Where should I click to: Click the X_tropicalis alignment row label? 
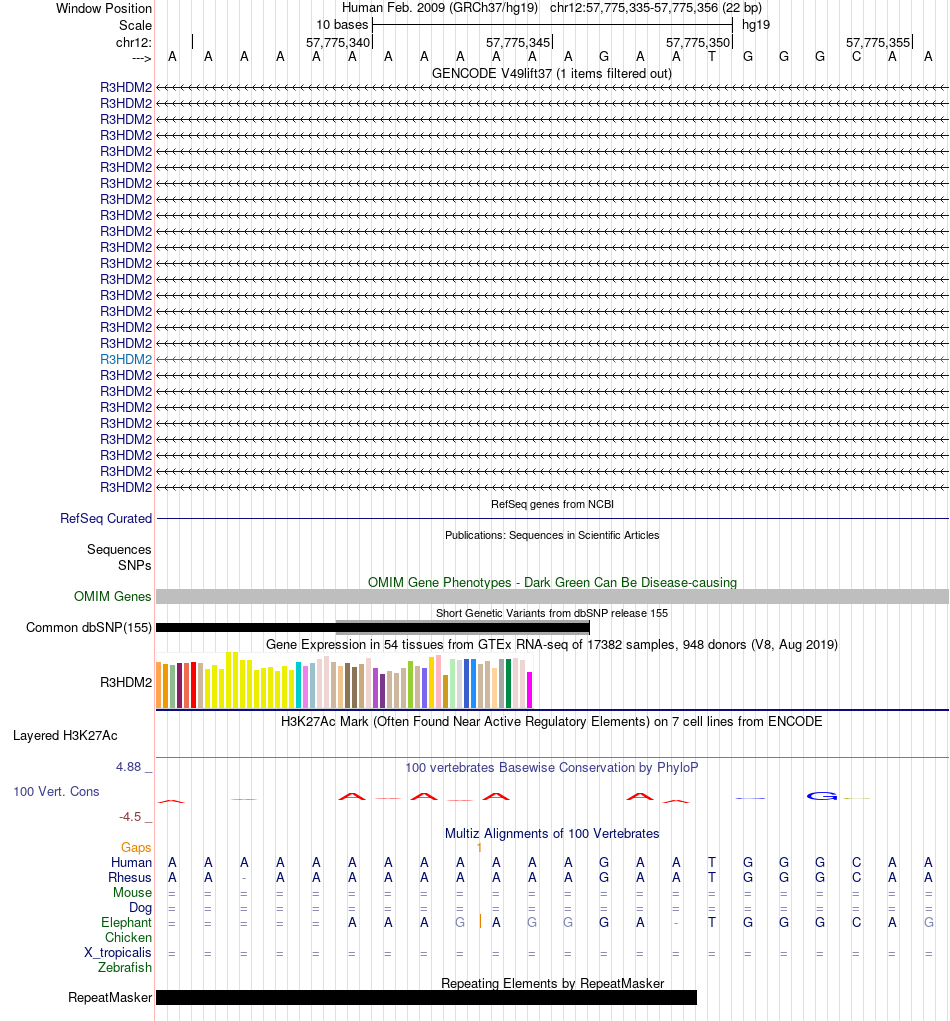point(118,952)
